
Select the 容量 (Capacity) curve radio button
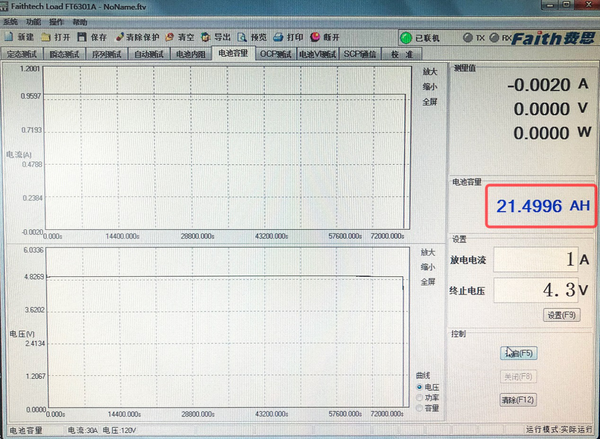click(x=420, y=408)
